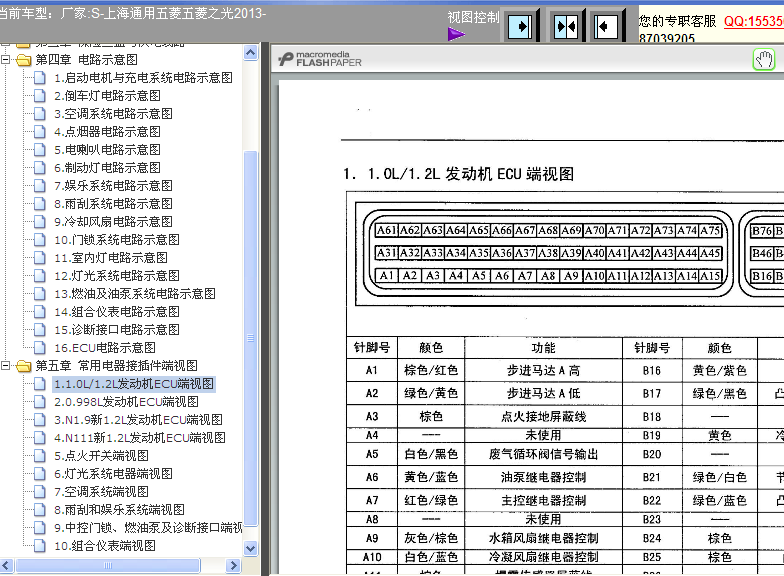Open 11.室内灯电路示意图
The image size is (784, 576).
pos(110,258)
